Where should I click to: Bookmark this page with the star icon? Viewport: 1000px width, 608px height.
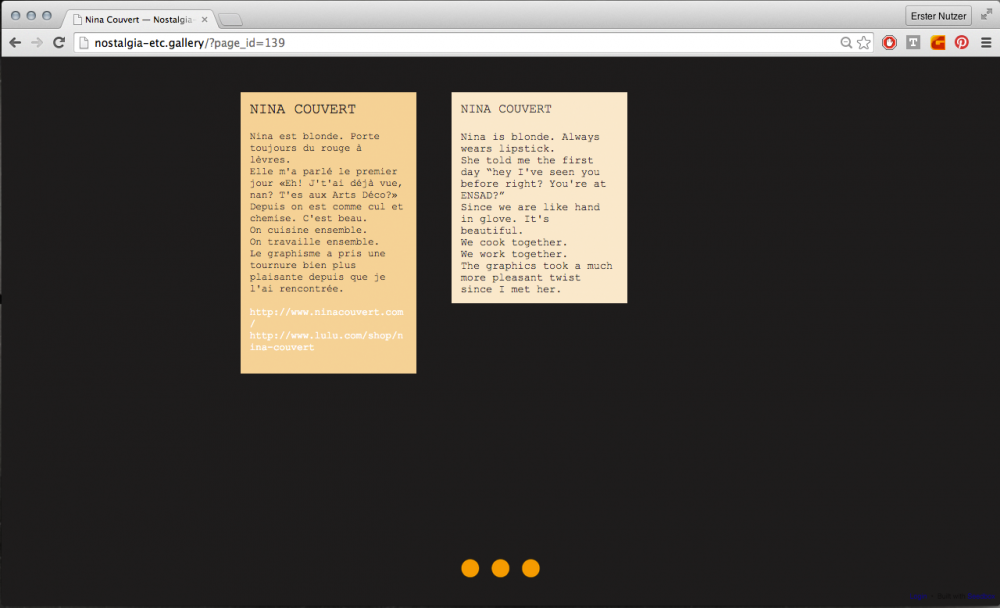point(864,42)
